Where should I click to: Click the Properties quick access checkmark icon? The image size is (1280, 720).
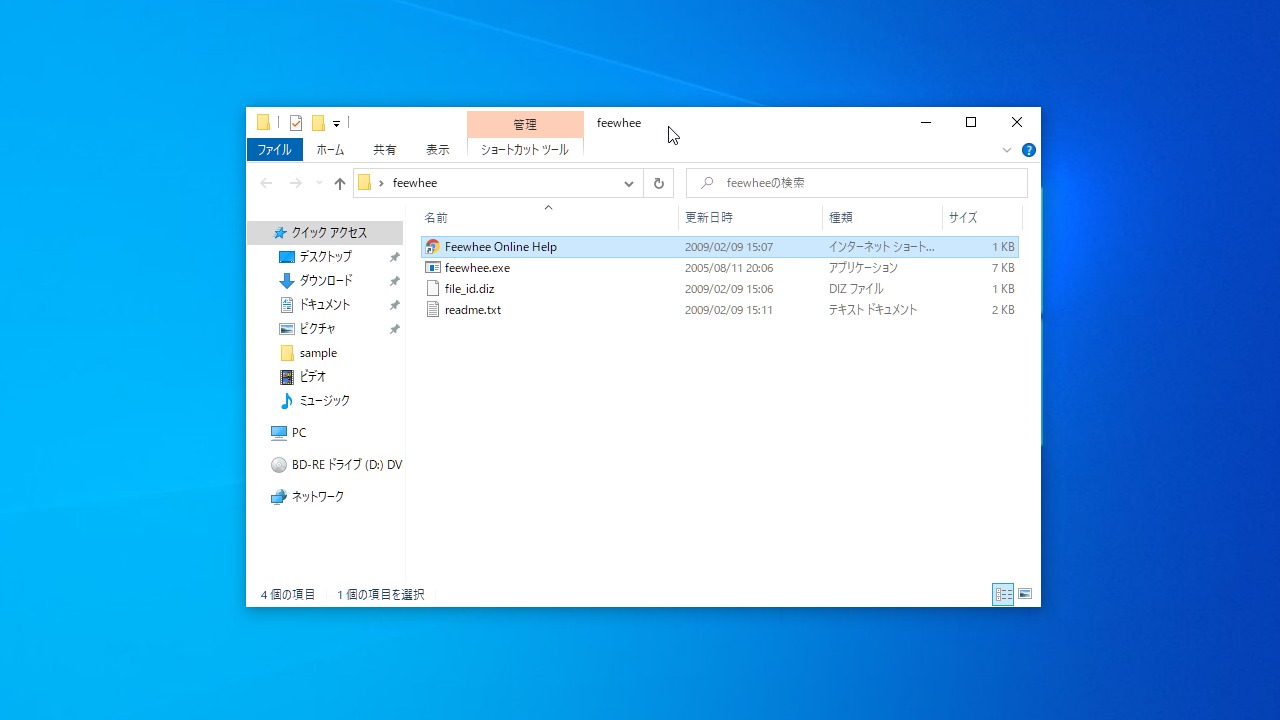tap(296, 123)
